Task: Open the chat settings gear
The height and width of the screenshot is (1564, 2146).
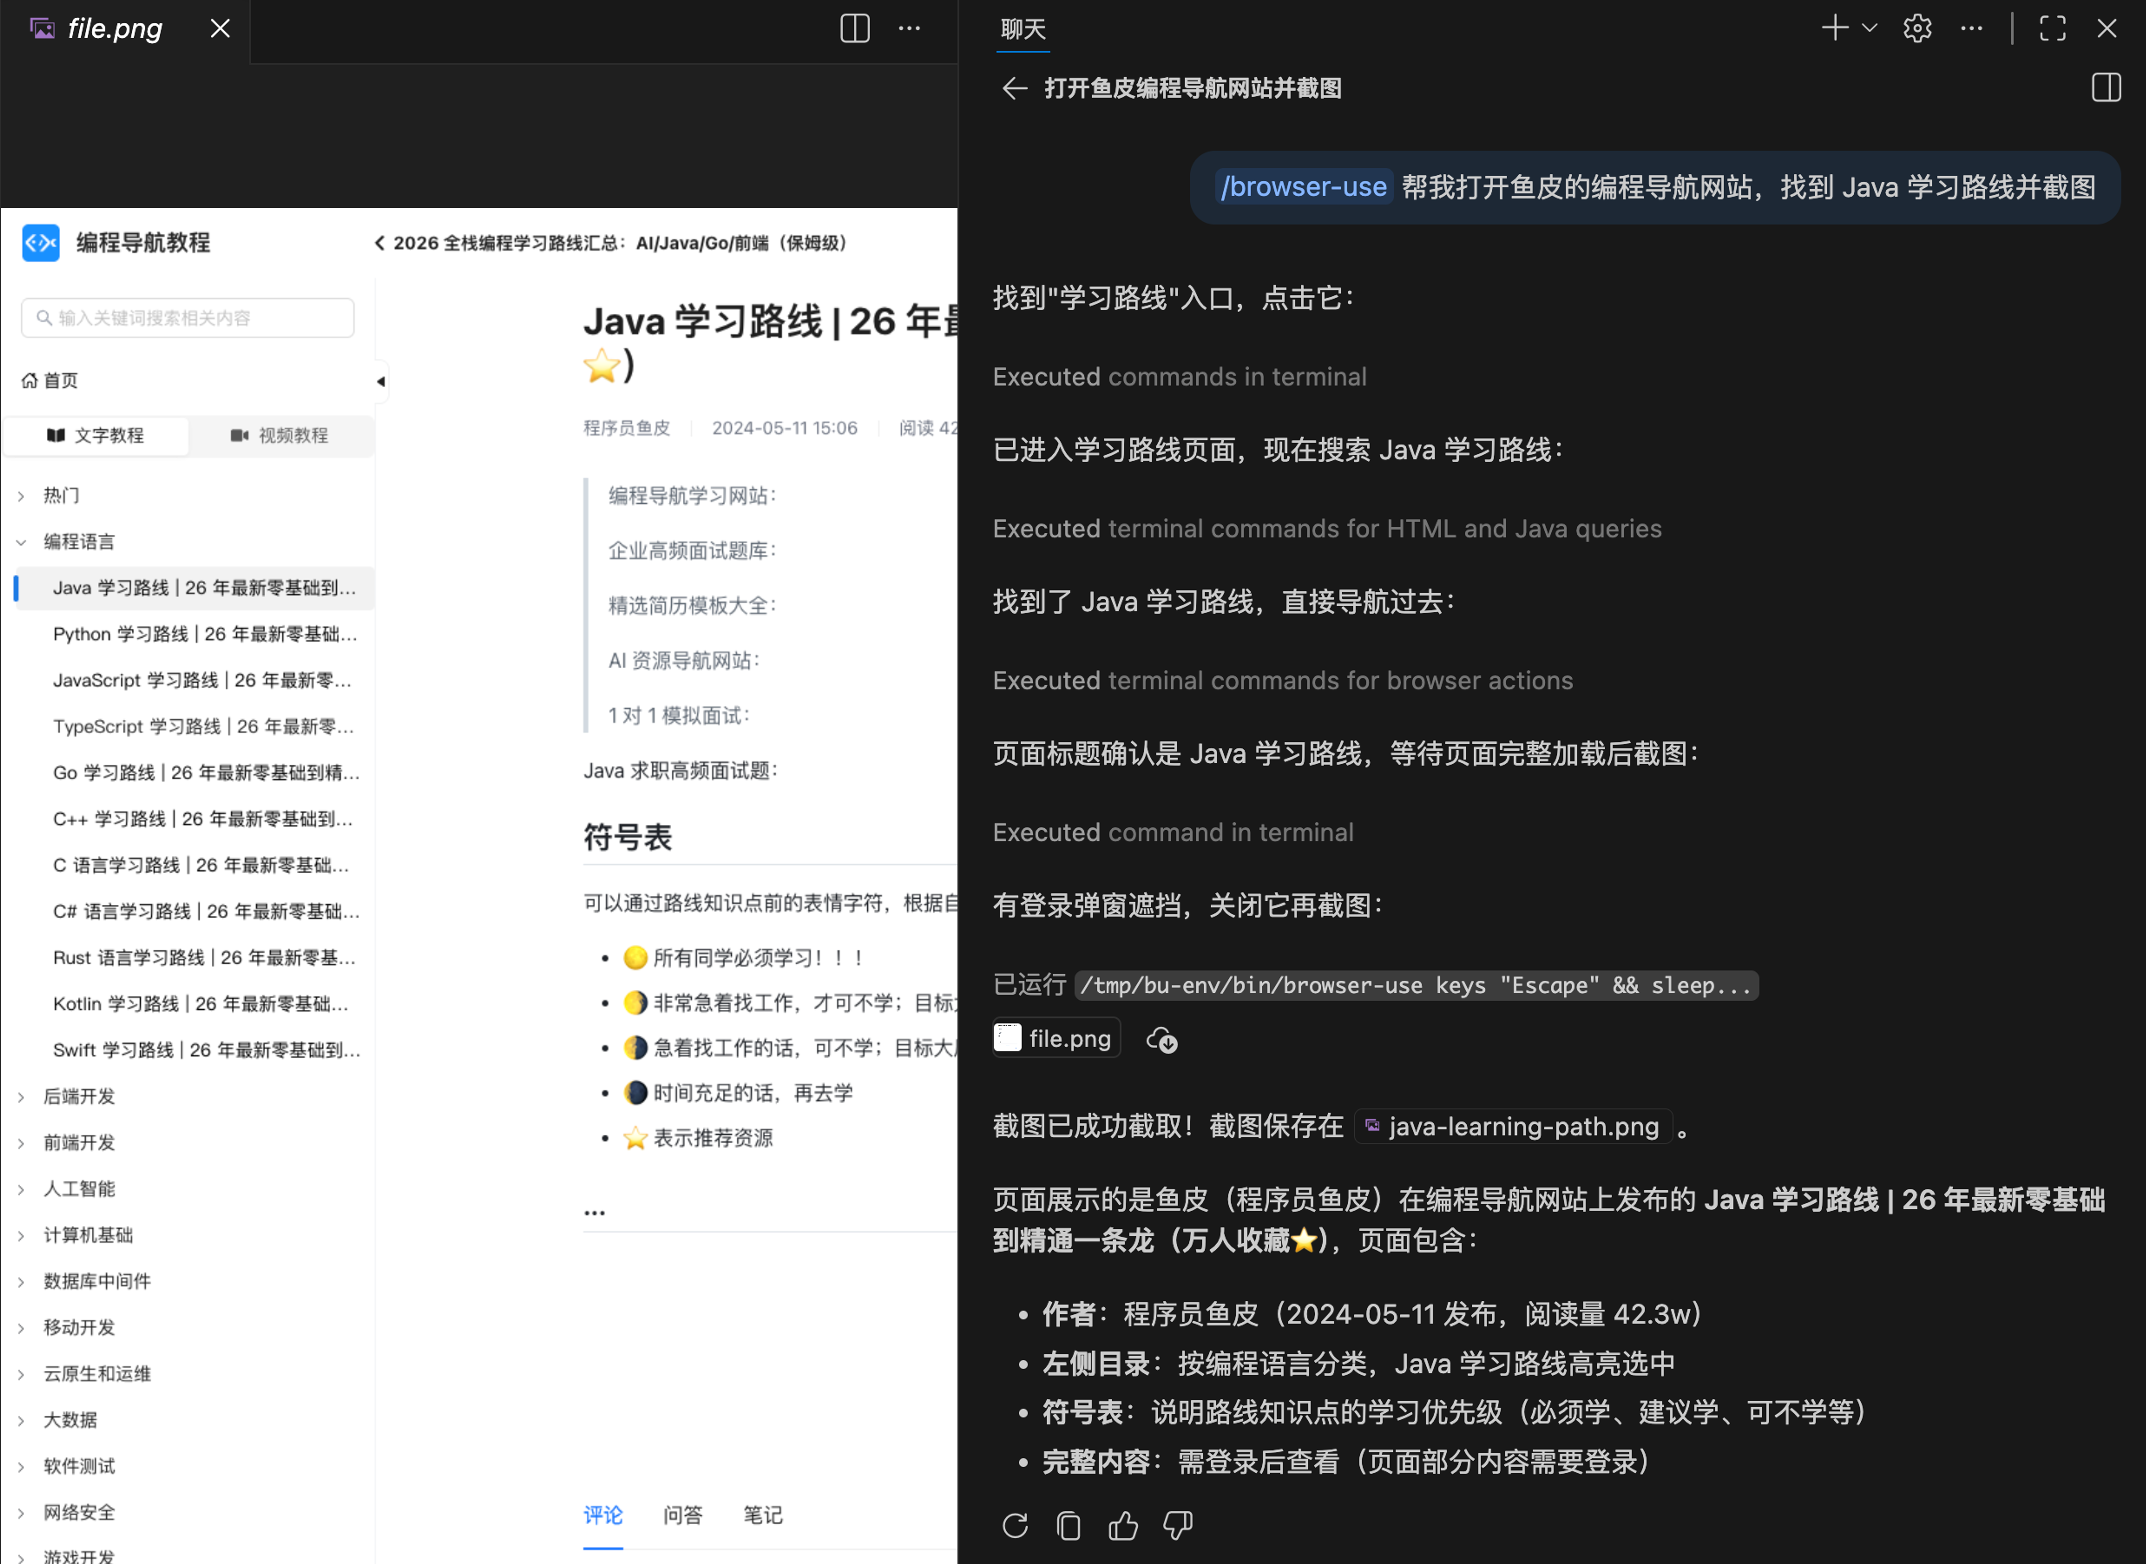Action: click(1917, 28)
